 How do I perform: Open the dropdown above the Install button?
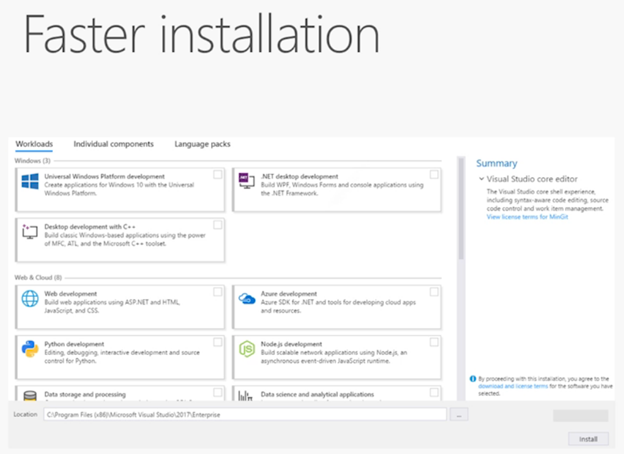[x=580, y=416]
